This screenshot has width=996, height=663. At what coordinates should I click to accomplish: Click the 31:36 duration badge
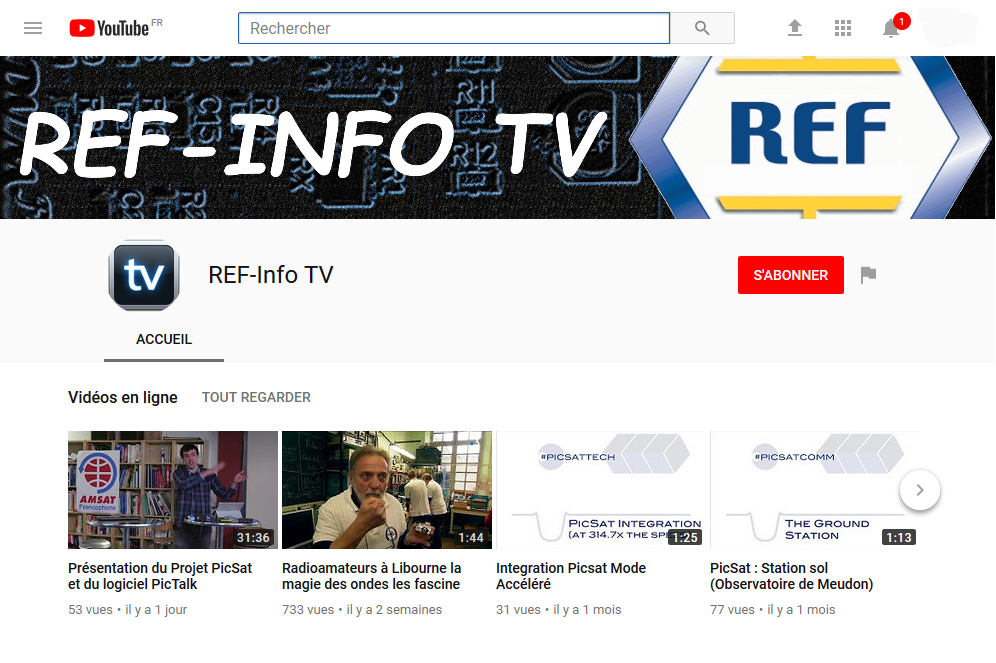[x=253, y=538]
